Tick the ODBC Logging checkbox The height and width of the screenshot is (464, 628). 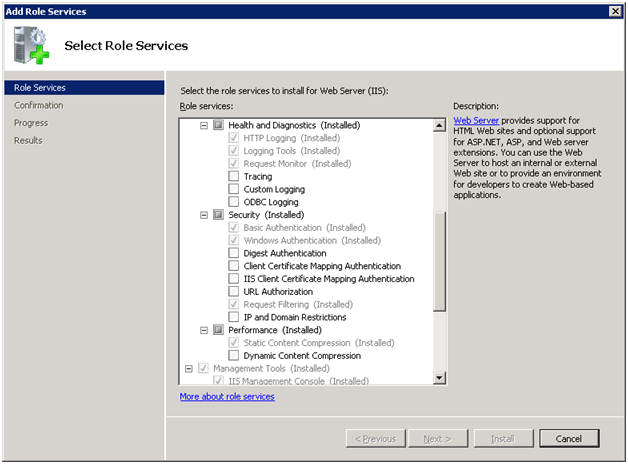(x=234, y=202)
